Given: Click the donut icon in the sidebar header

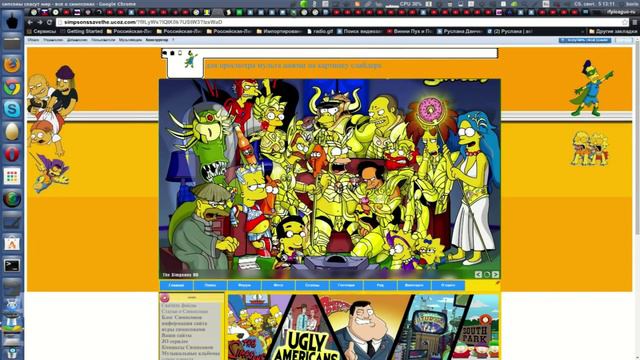Looking at the screenshot, I should pyautogui.click(x=164, y=298).
